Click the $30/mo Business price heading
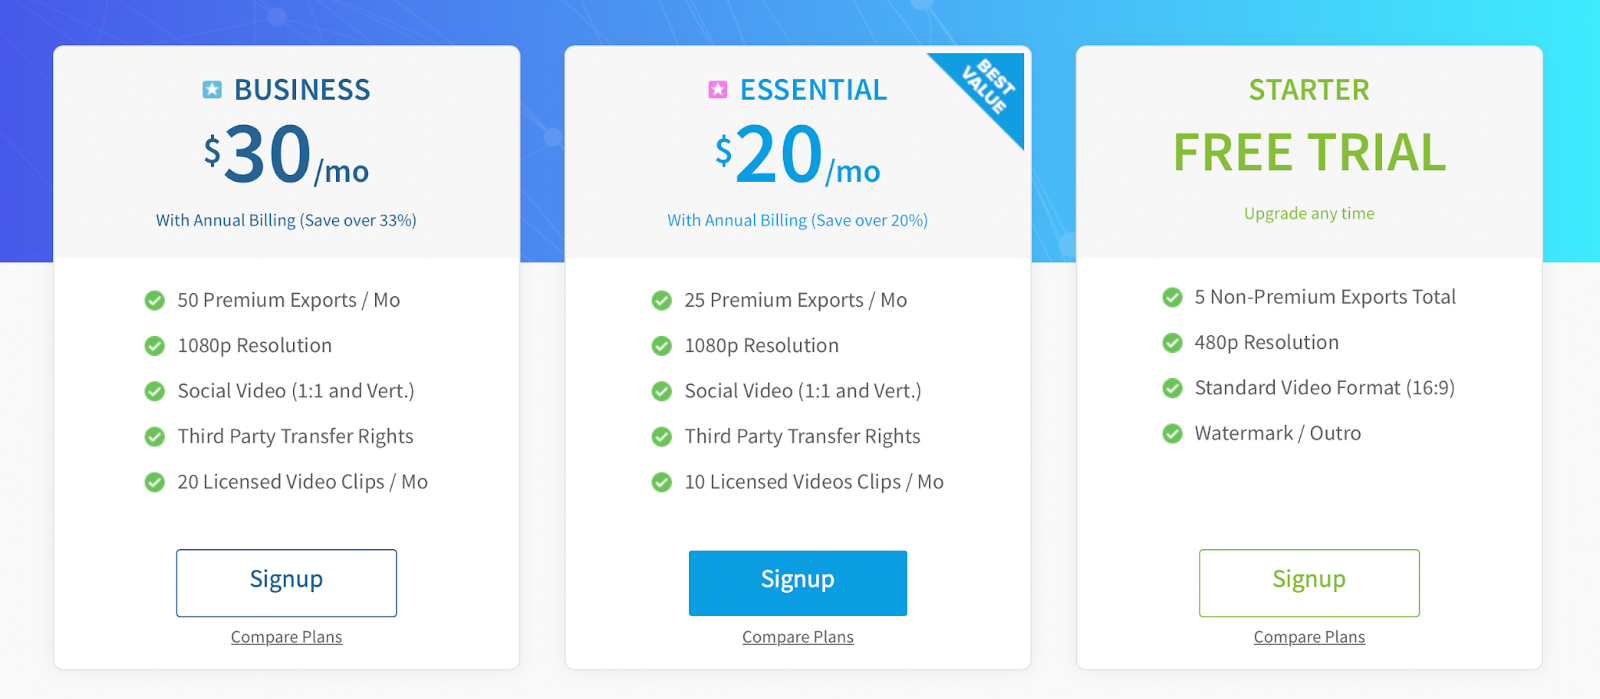Viewport: 1600px width, 699px height. [287, 155]
